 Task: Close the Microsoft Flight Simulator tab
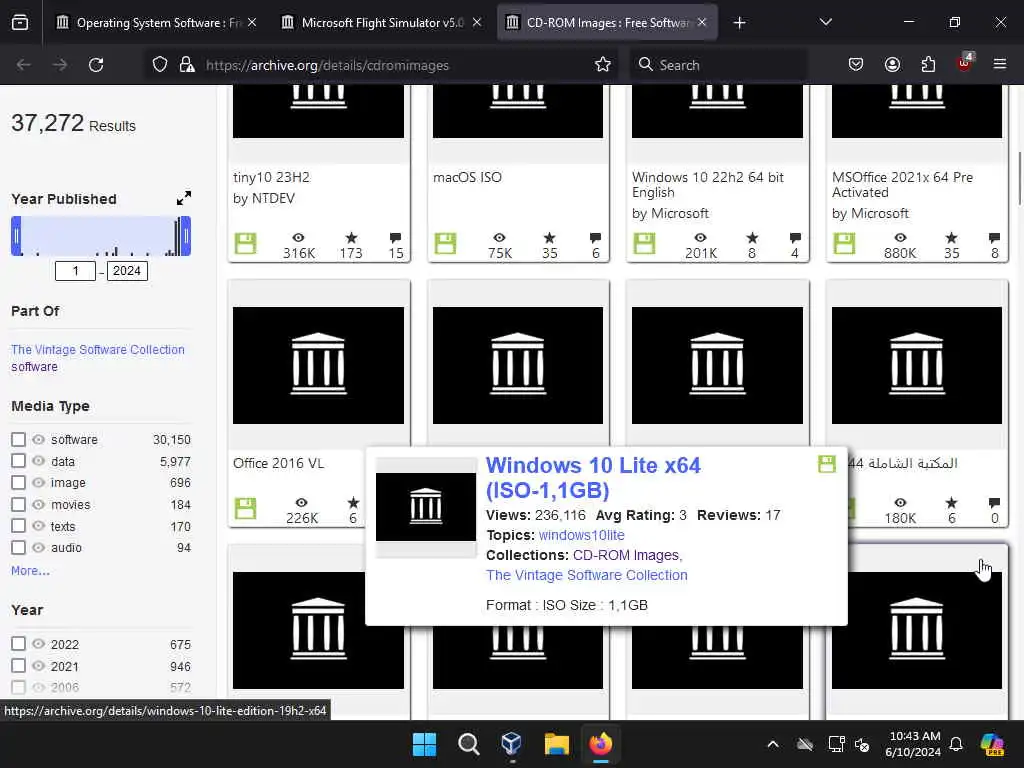(x=477, y=22)
